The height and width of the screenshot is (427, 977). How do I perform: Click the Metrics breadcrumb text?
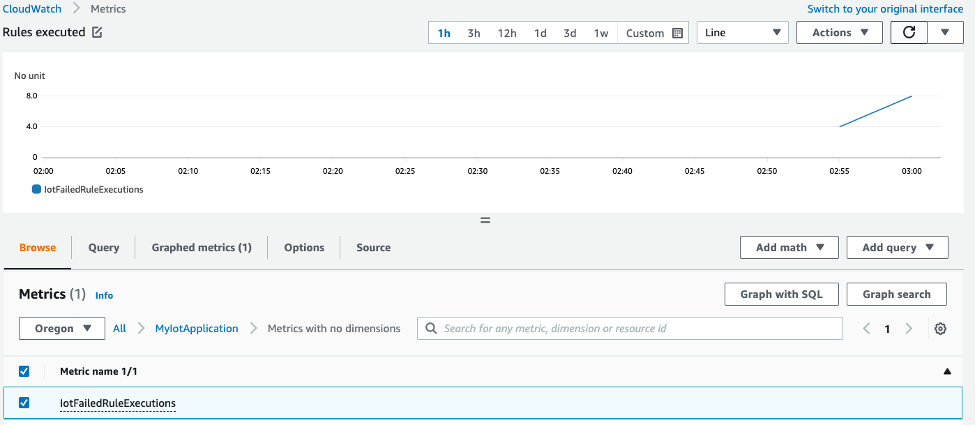point(108,9)
